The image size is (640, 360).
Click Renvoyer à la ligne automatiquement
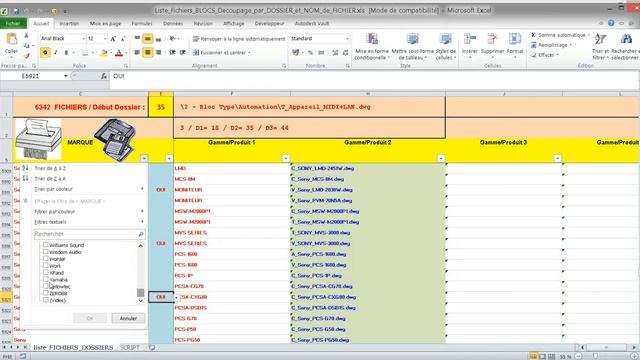[239, 39]
